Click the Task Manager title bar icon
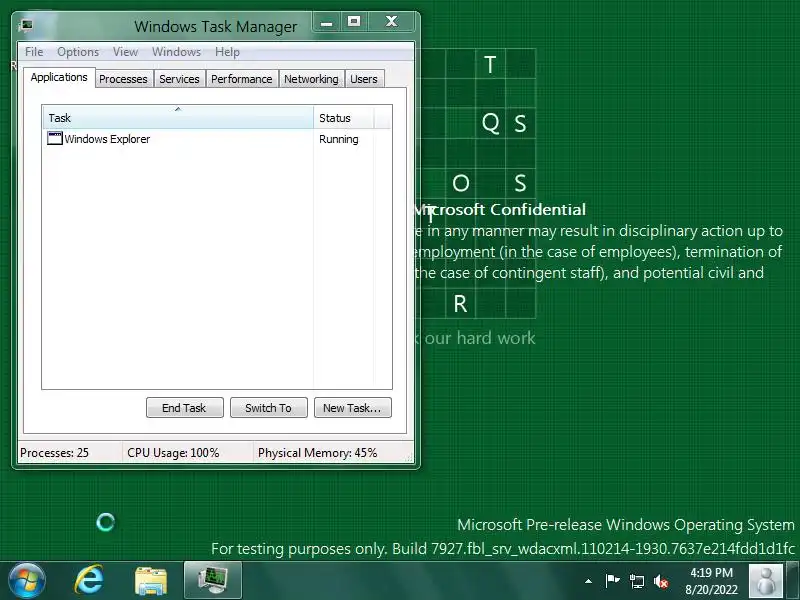800x600 pixels. (26, 26)
